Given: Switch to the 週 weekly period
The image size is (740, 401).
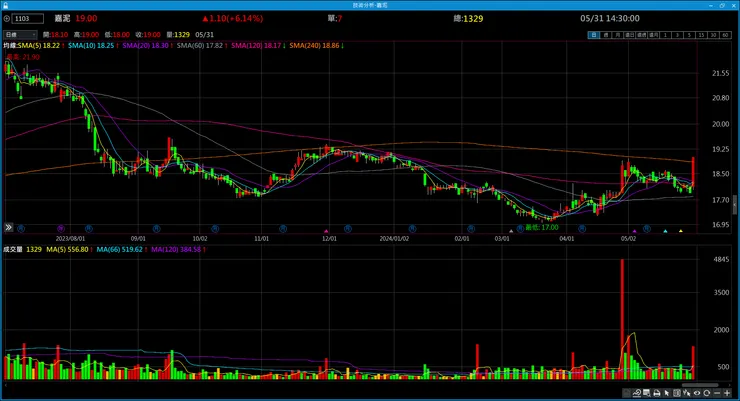Looking at the screenshot, I should pyautogui.click(x=606, y=35).
